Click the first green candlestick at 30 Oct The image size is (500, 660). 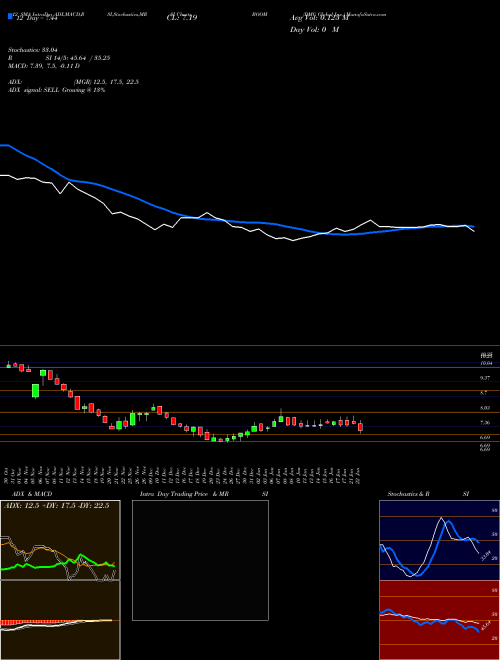8,365
